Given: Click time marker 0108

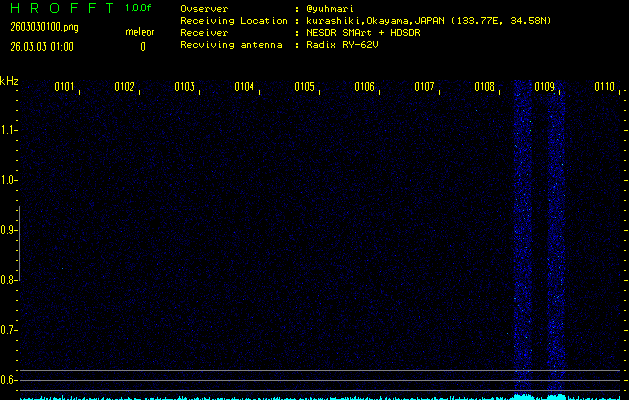Looking at the screenshot, I should point(484,87).
